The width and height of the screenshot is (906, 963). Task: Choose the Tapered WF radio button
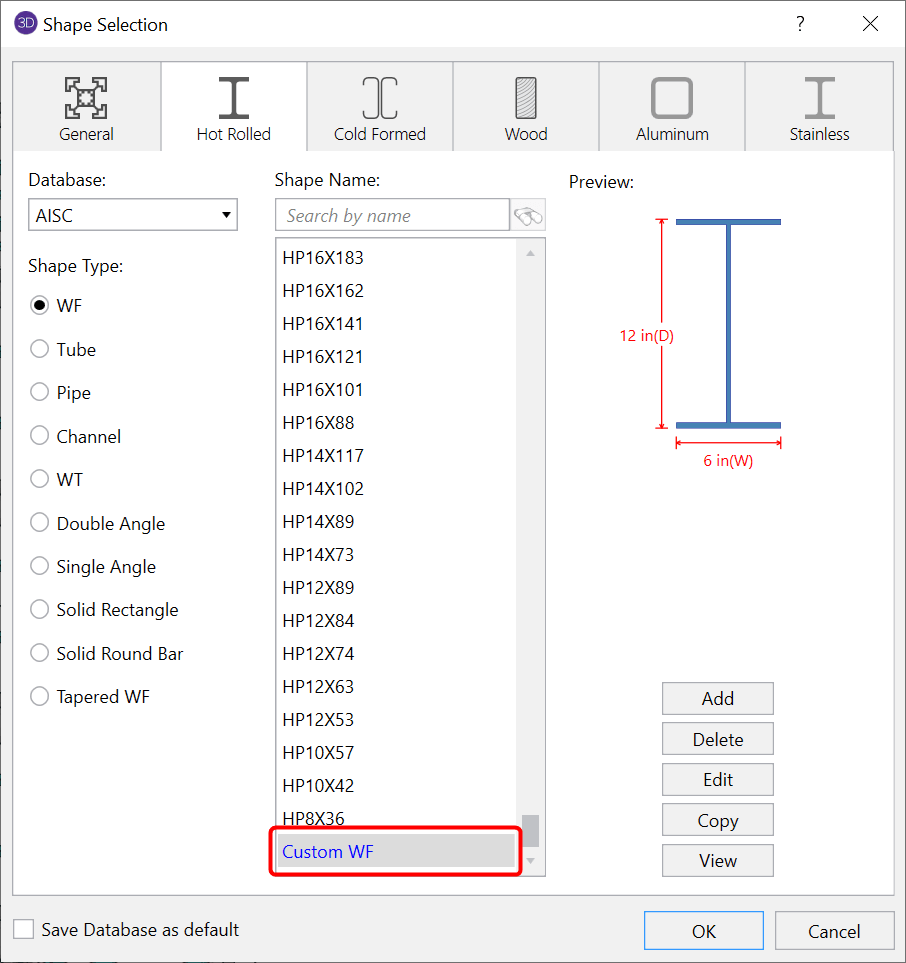[x=39, y=696]
